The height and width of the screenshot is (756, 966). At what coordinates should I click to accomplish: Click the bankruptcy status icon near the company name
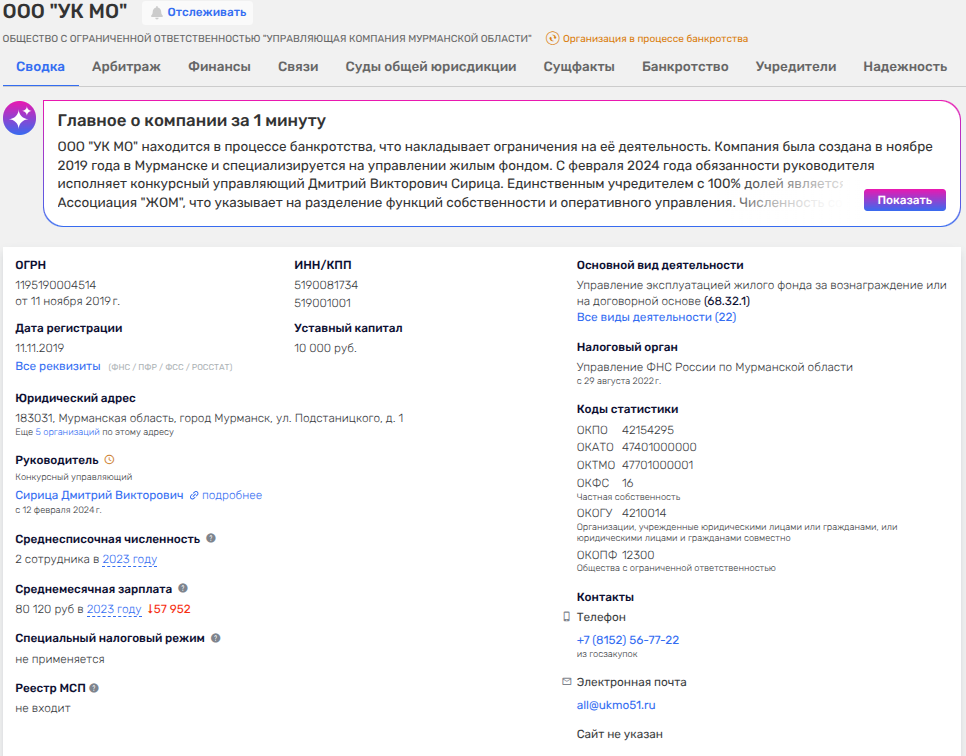[552, 39]
